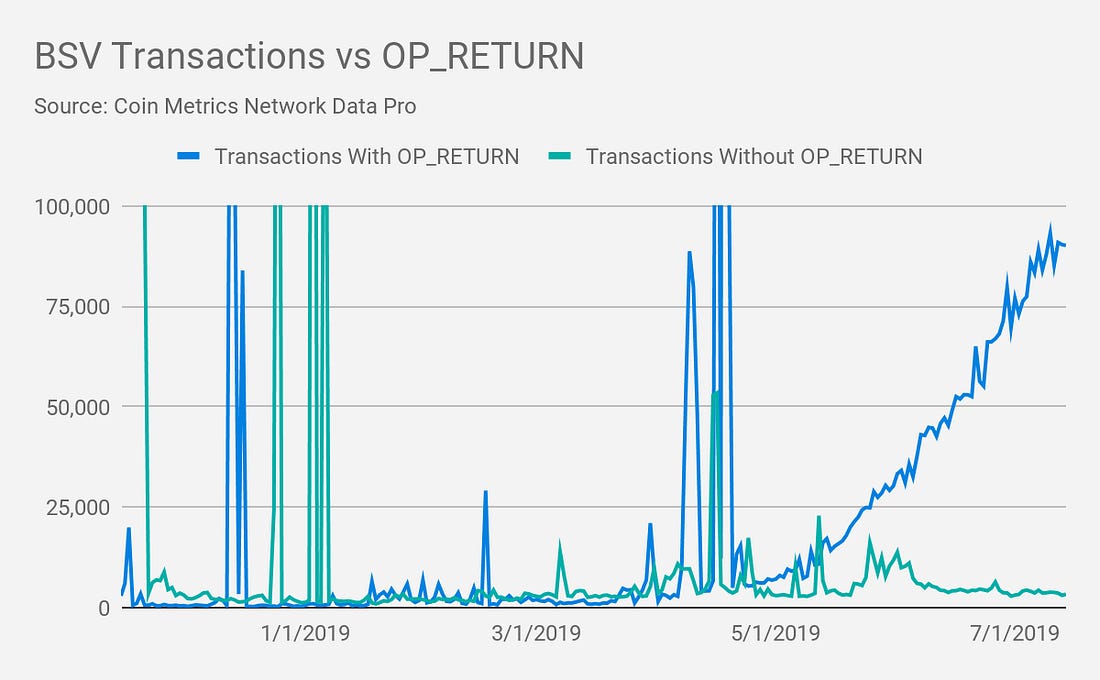Toggle the "Transactions With OP_RETURN" legend label
This screenshot has width=1100, height=680.
366,157
